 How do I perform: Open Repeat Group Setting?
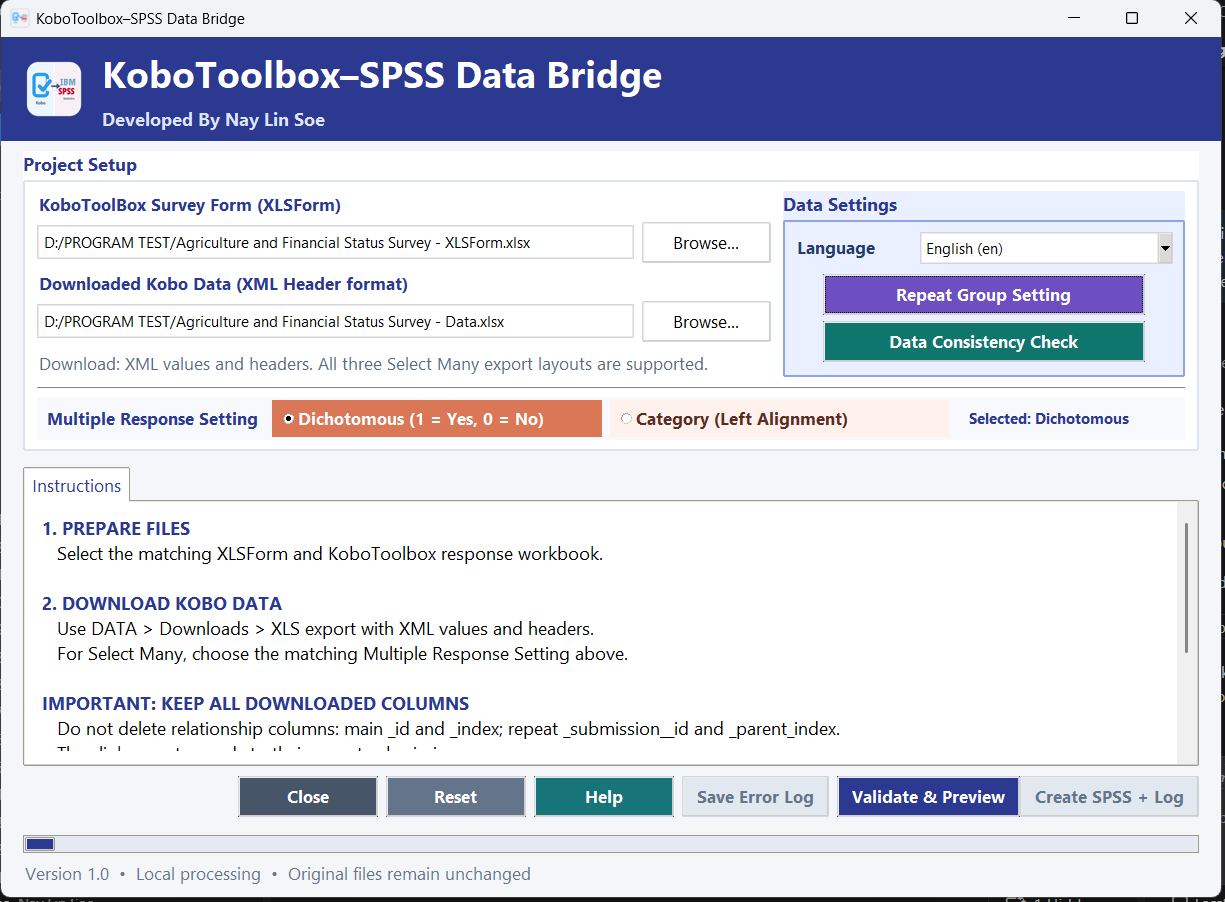(x=983, y=295)
